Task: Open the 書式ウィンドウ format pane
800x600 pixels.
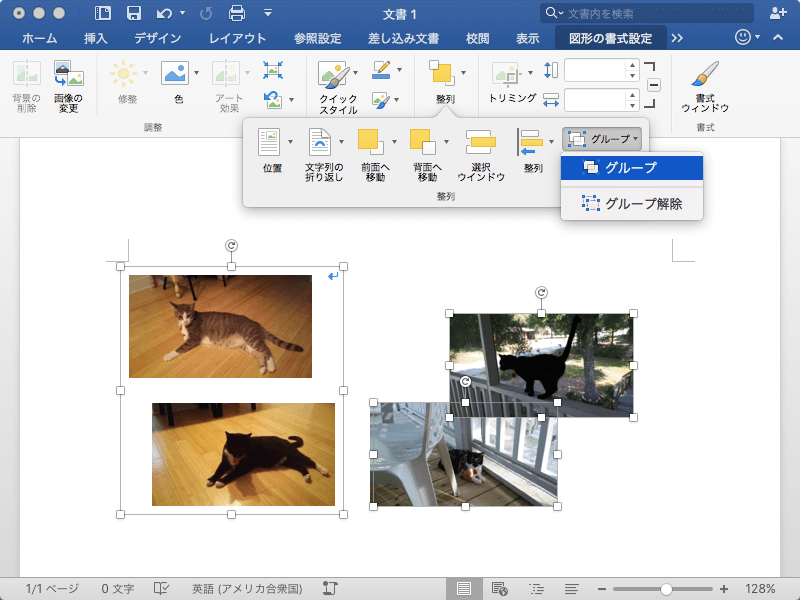Action: tap(705, 74)
